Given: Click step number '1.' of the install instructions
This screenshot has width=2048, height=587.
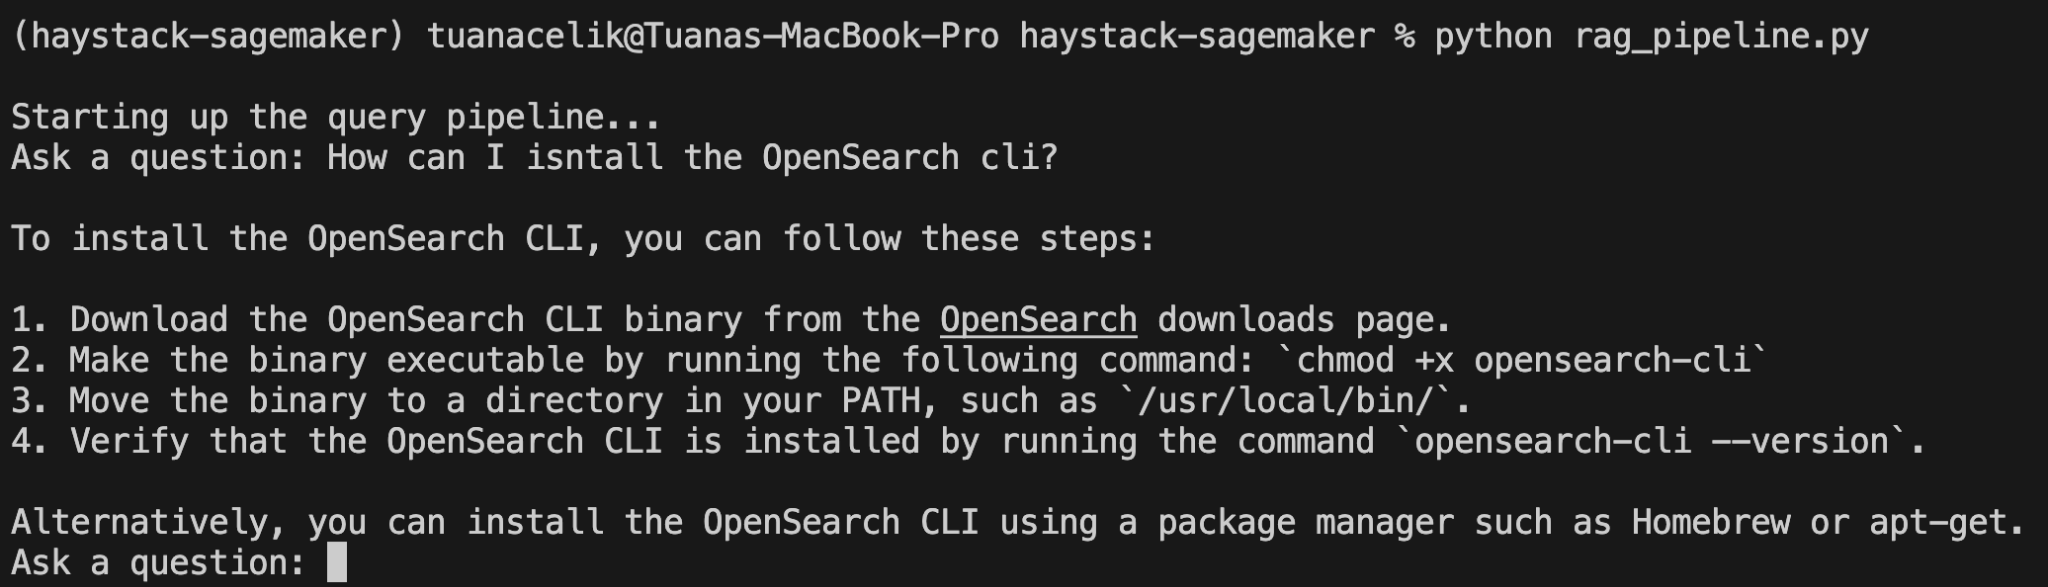Looking at the screenshot, I should [30, 320].
